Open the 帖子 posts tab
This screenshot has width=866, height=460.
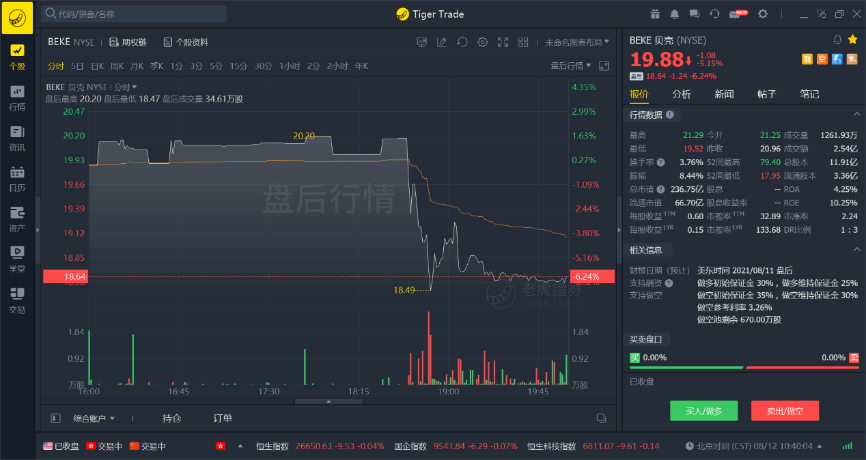(x=767, y=94)
